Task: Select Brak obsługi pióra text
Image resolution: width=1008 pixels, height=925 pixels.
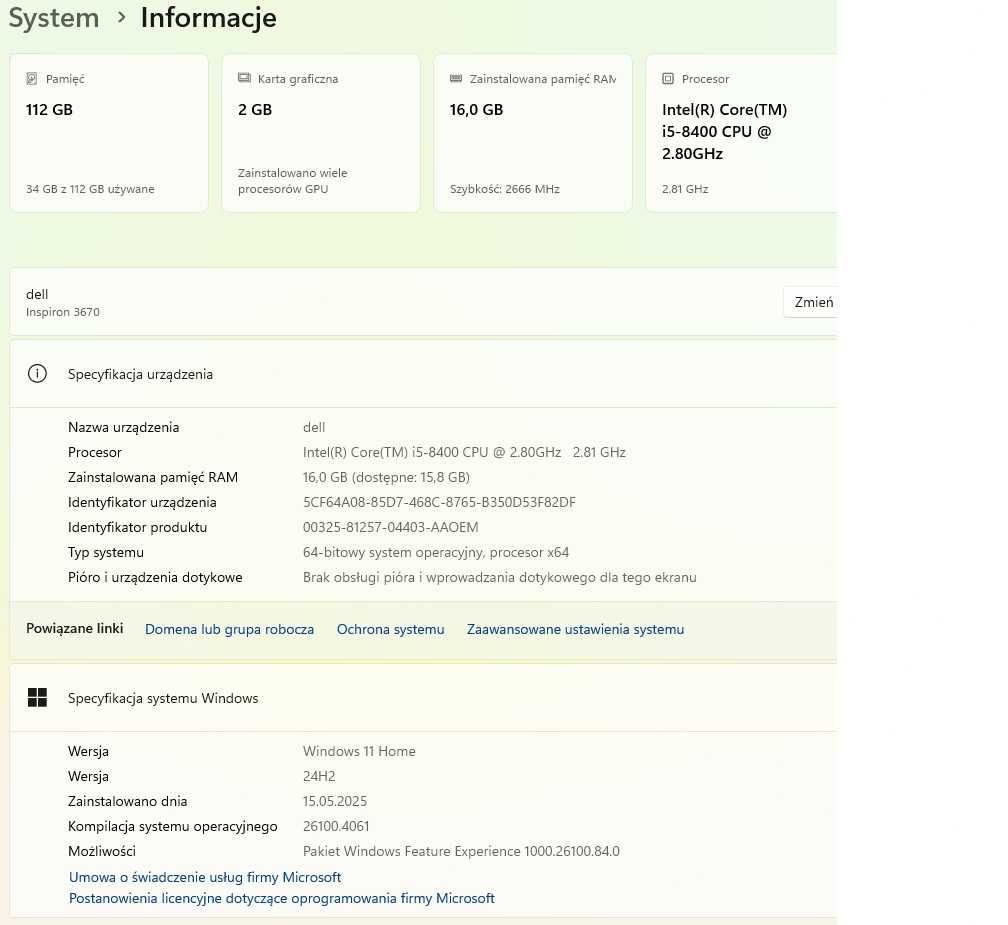Action: [x=500, y=578]
